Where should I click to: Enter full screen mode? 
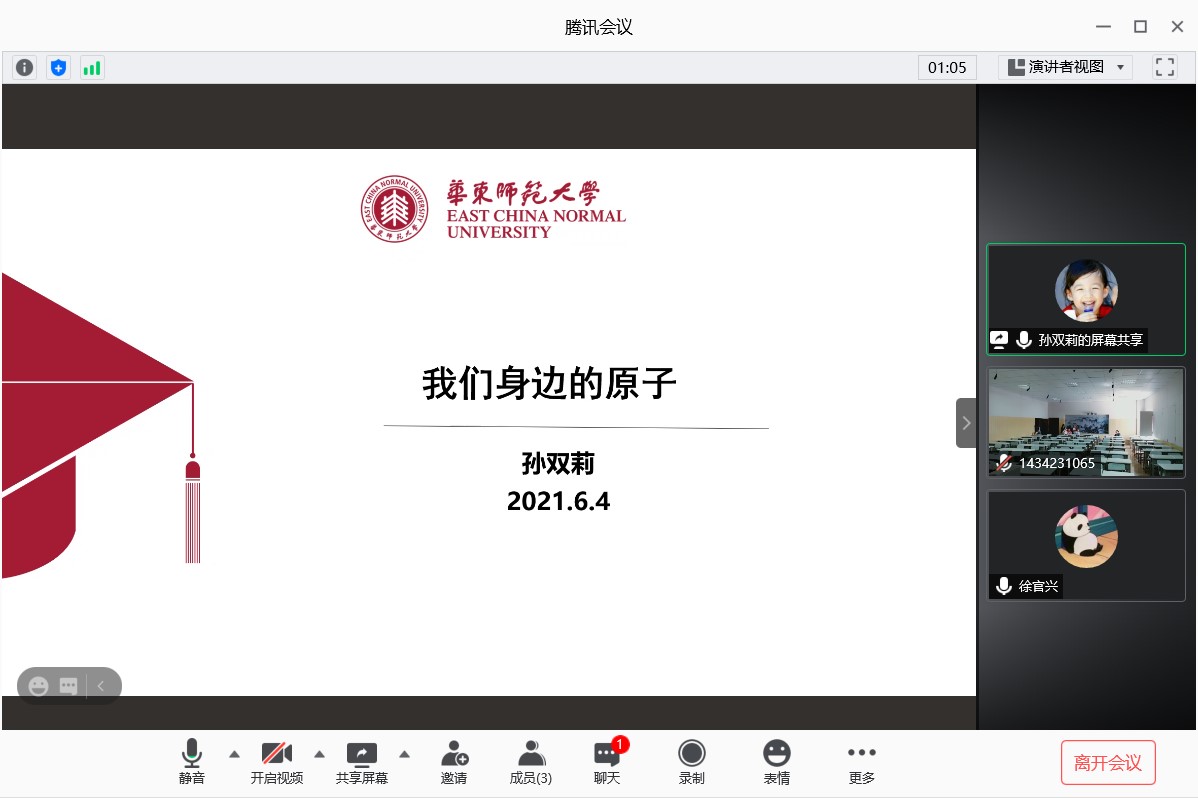point(1164,67)
